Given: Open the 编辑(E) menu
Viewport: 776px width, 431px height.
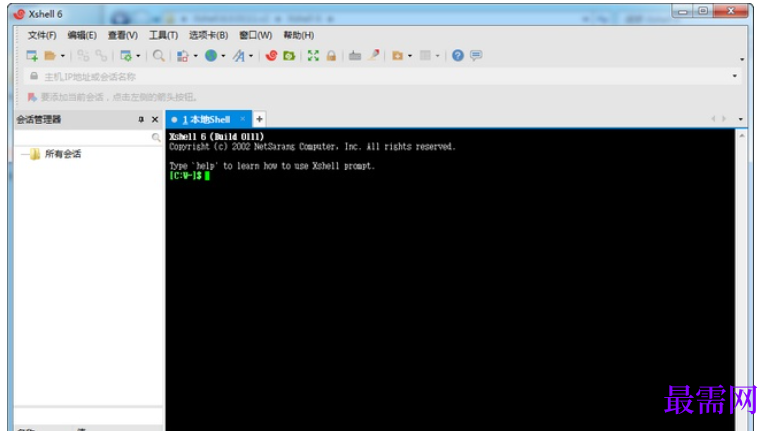Looking at the screenshot, I should [82, 35].
